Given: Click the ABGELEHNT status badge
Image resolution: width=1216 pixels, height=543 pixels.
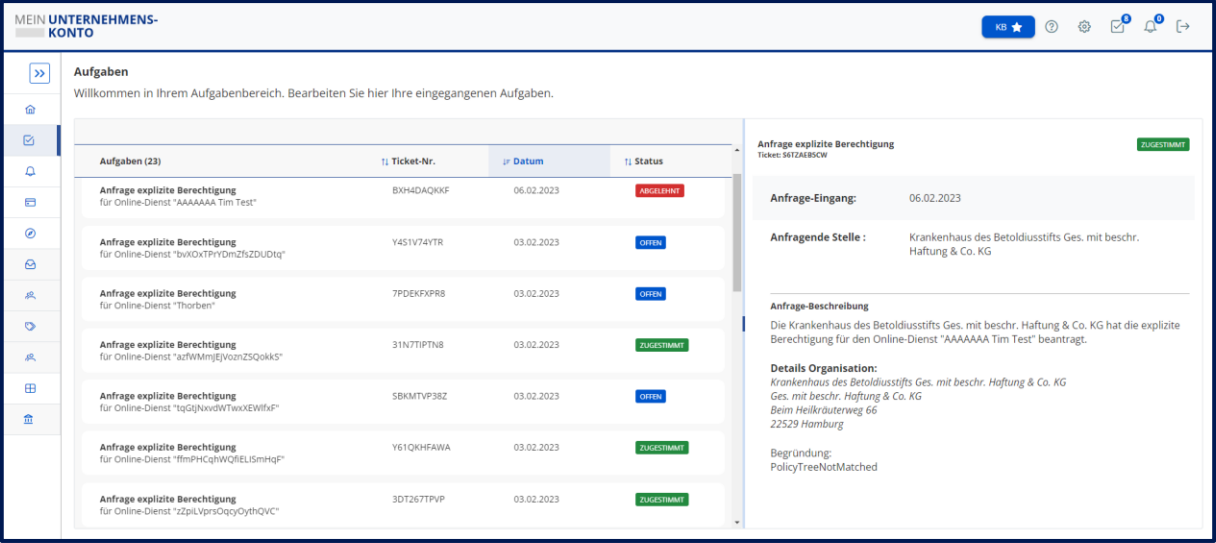Looking at the screenshot, I should (660, 191).
